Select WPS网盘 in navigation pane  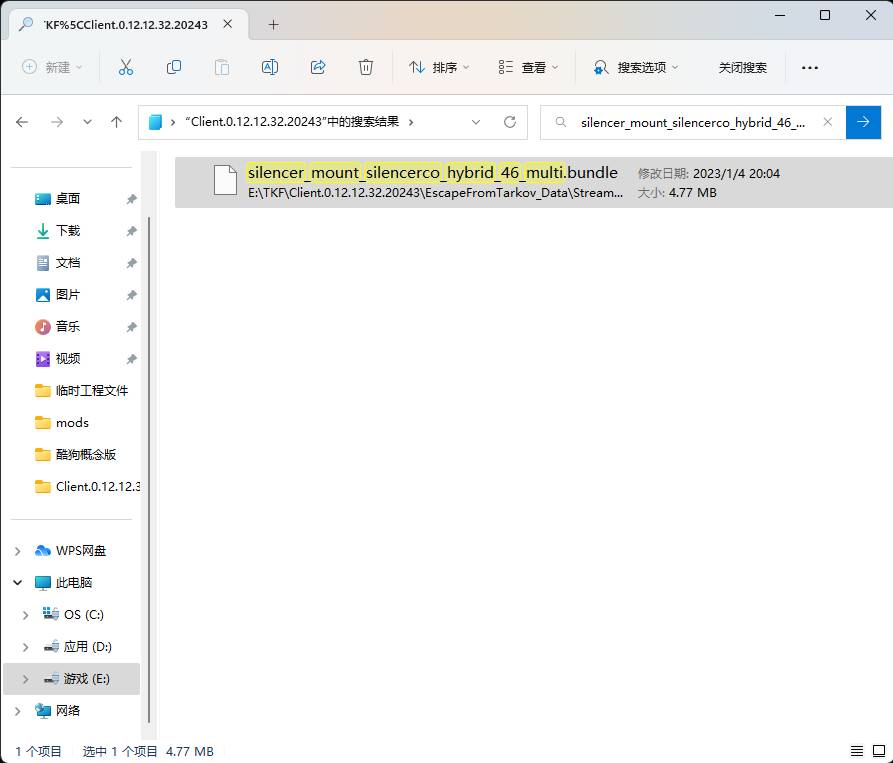pos(81,551)
